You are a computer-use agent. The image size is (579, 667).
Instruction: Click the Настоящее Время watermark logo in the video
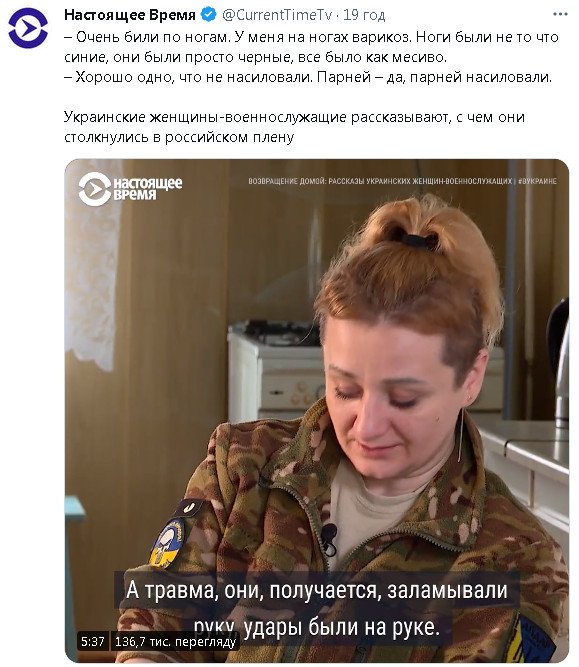pos(130,189)
